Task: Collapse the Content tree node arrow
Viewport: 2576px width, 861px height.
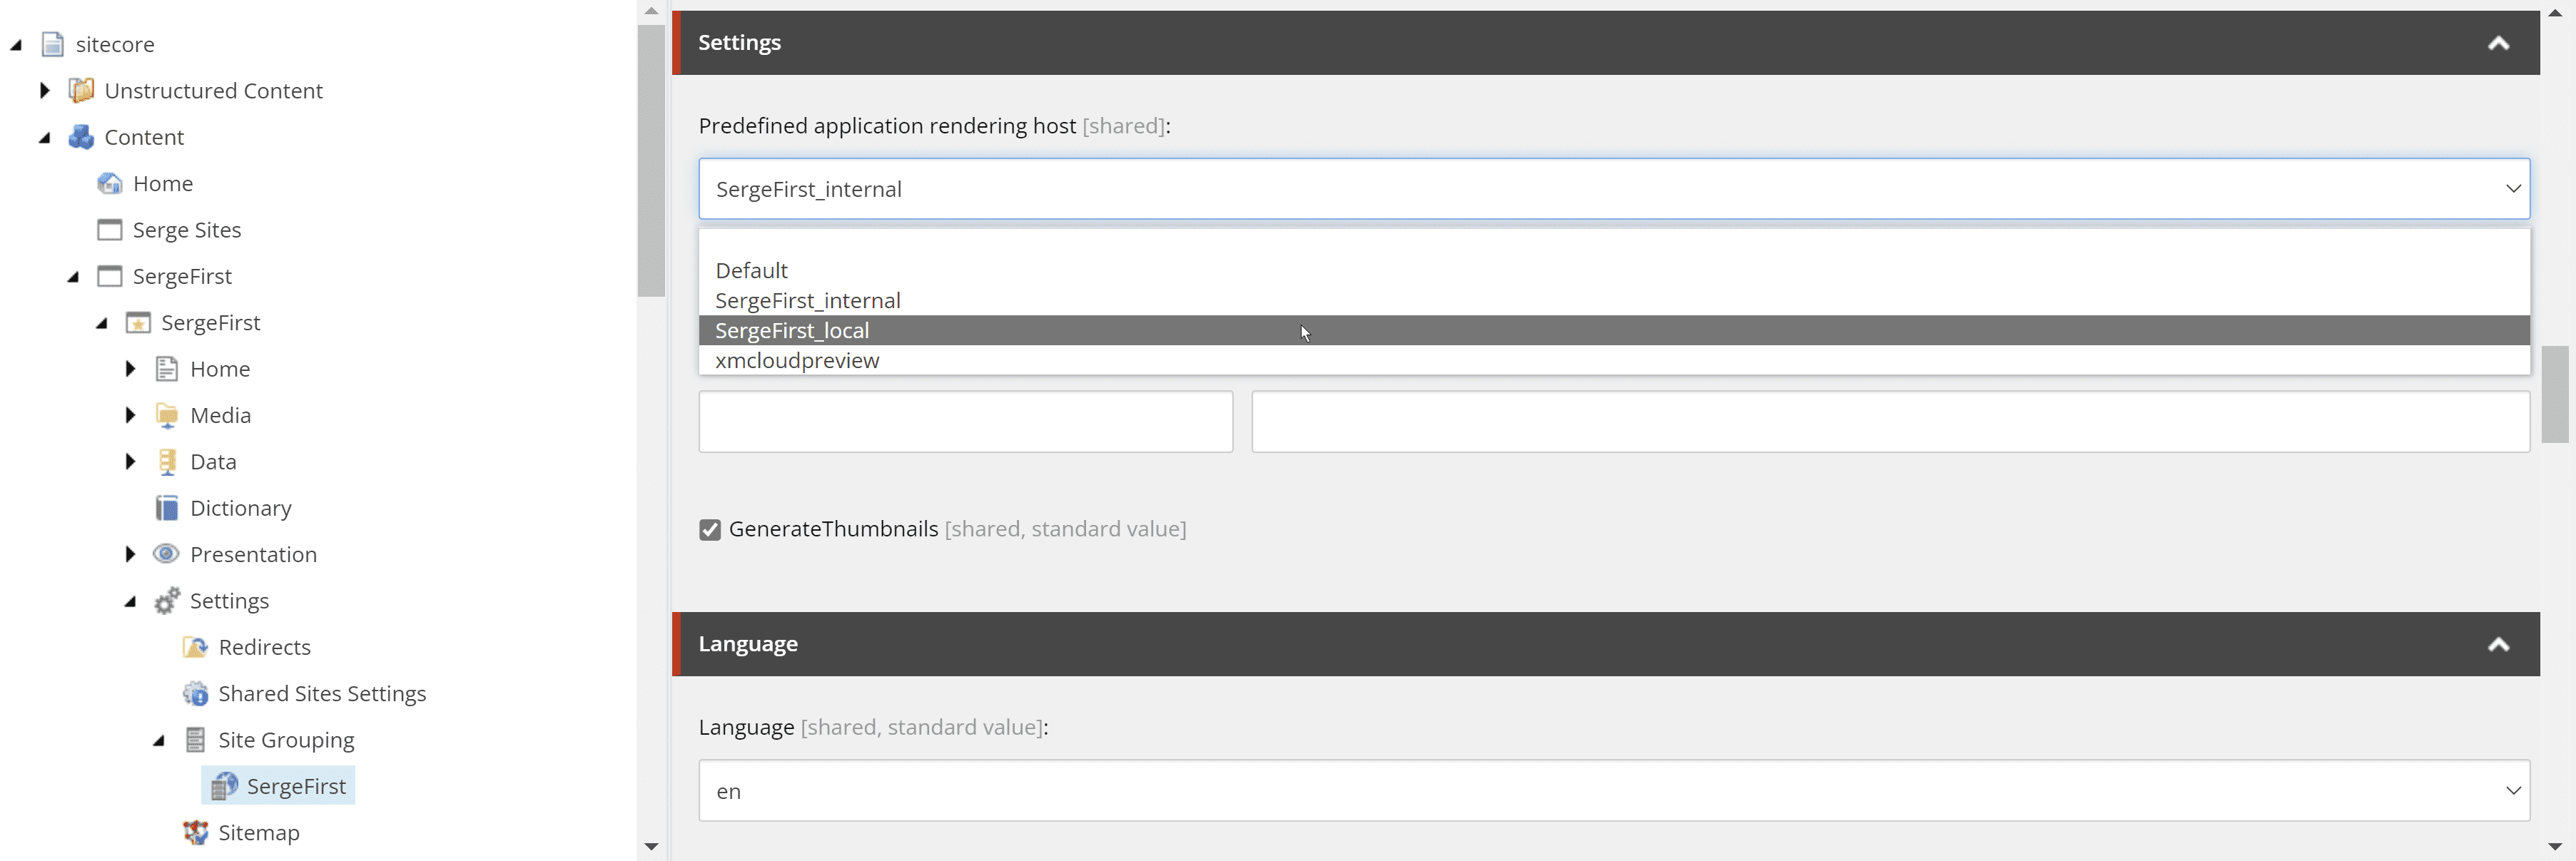Action: click(45, 138)
